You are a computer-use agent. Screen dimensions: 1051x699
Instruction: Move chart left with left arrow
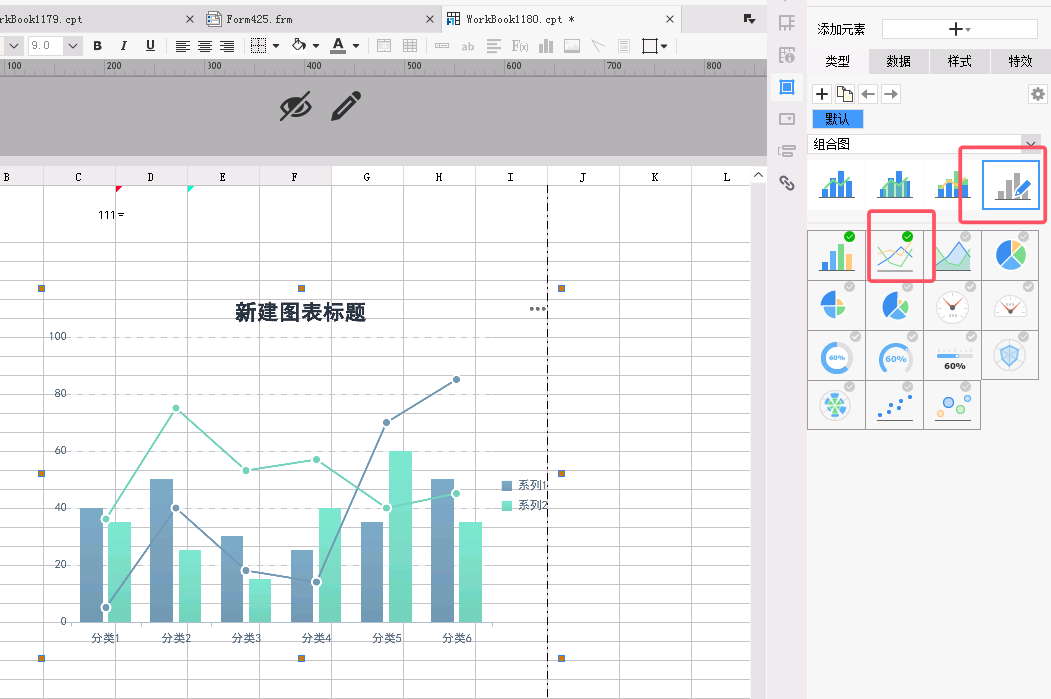[868, 94]
